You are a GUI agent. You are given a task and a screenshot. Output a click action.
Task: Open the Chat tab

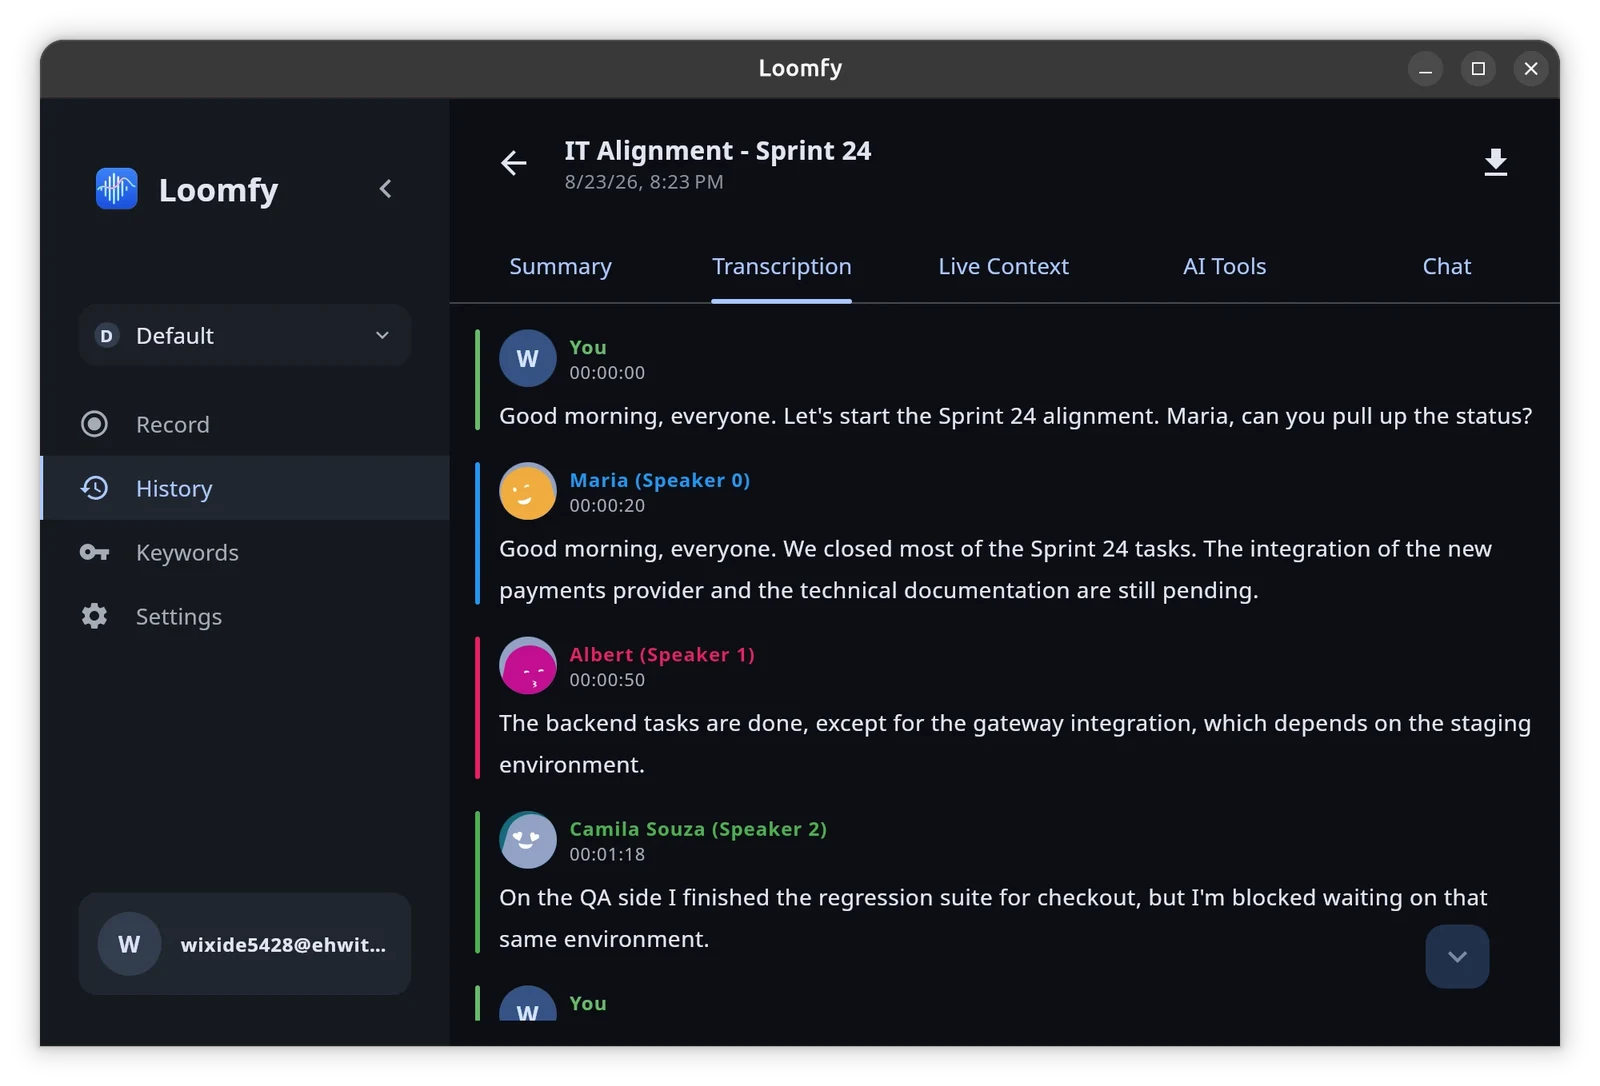pos(1446,267)
